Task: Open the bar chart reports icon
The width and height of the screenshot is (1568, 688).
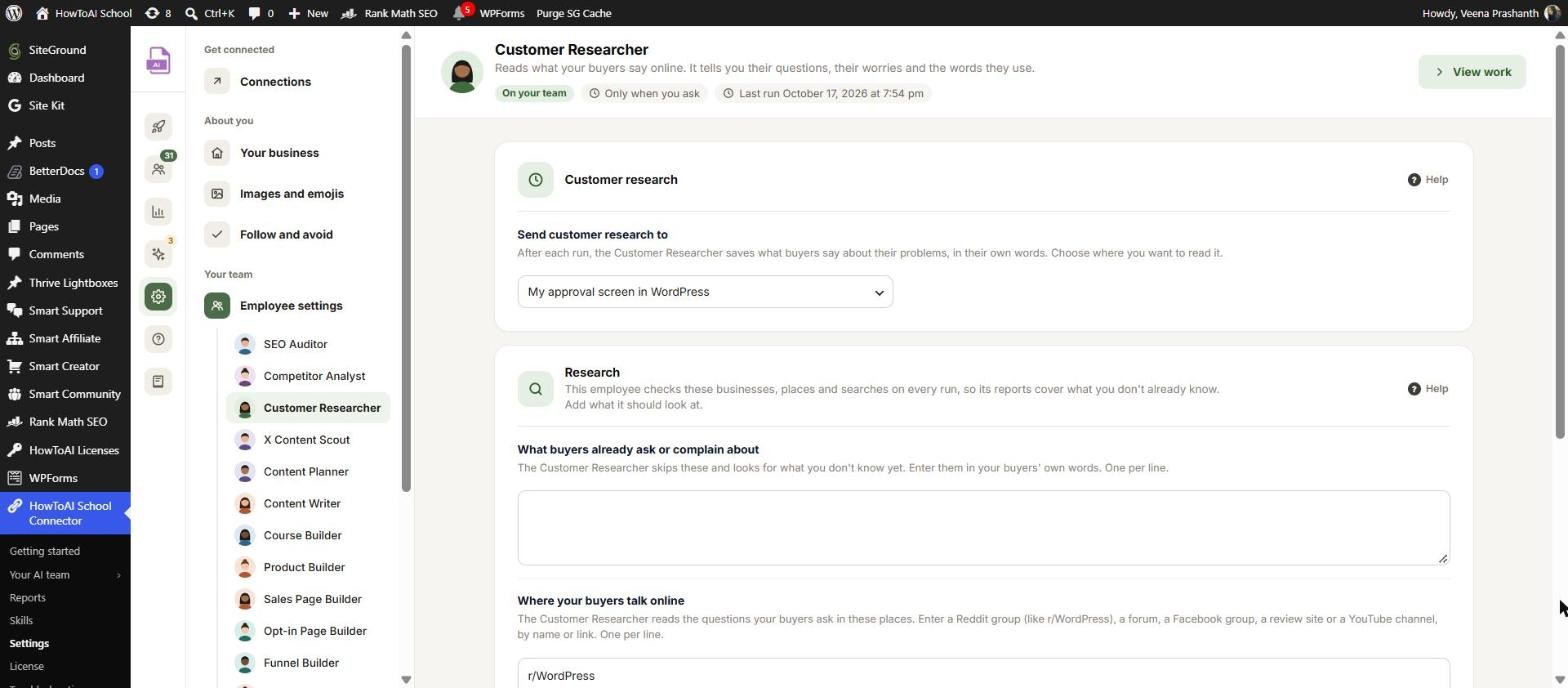Action: 158,211
